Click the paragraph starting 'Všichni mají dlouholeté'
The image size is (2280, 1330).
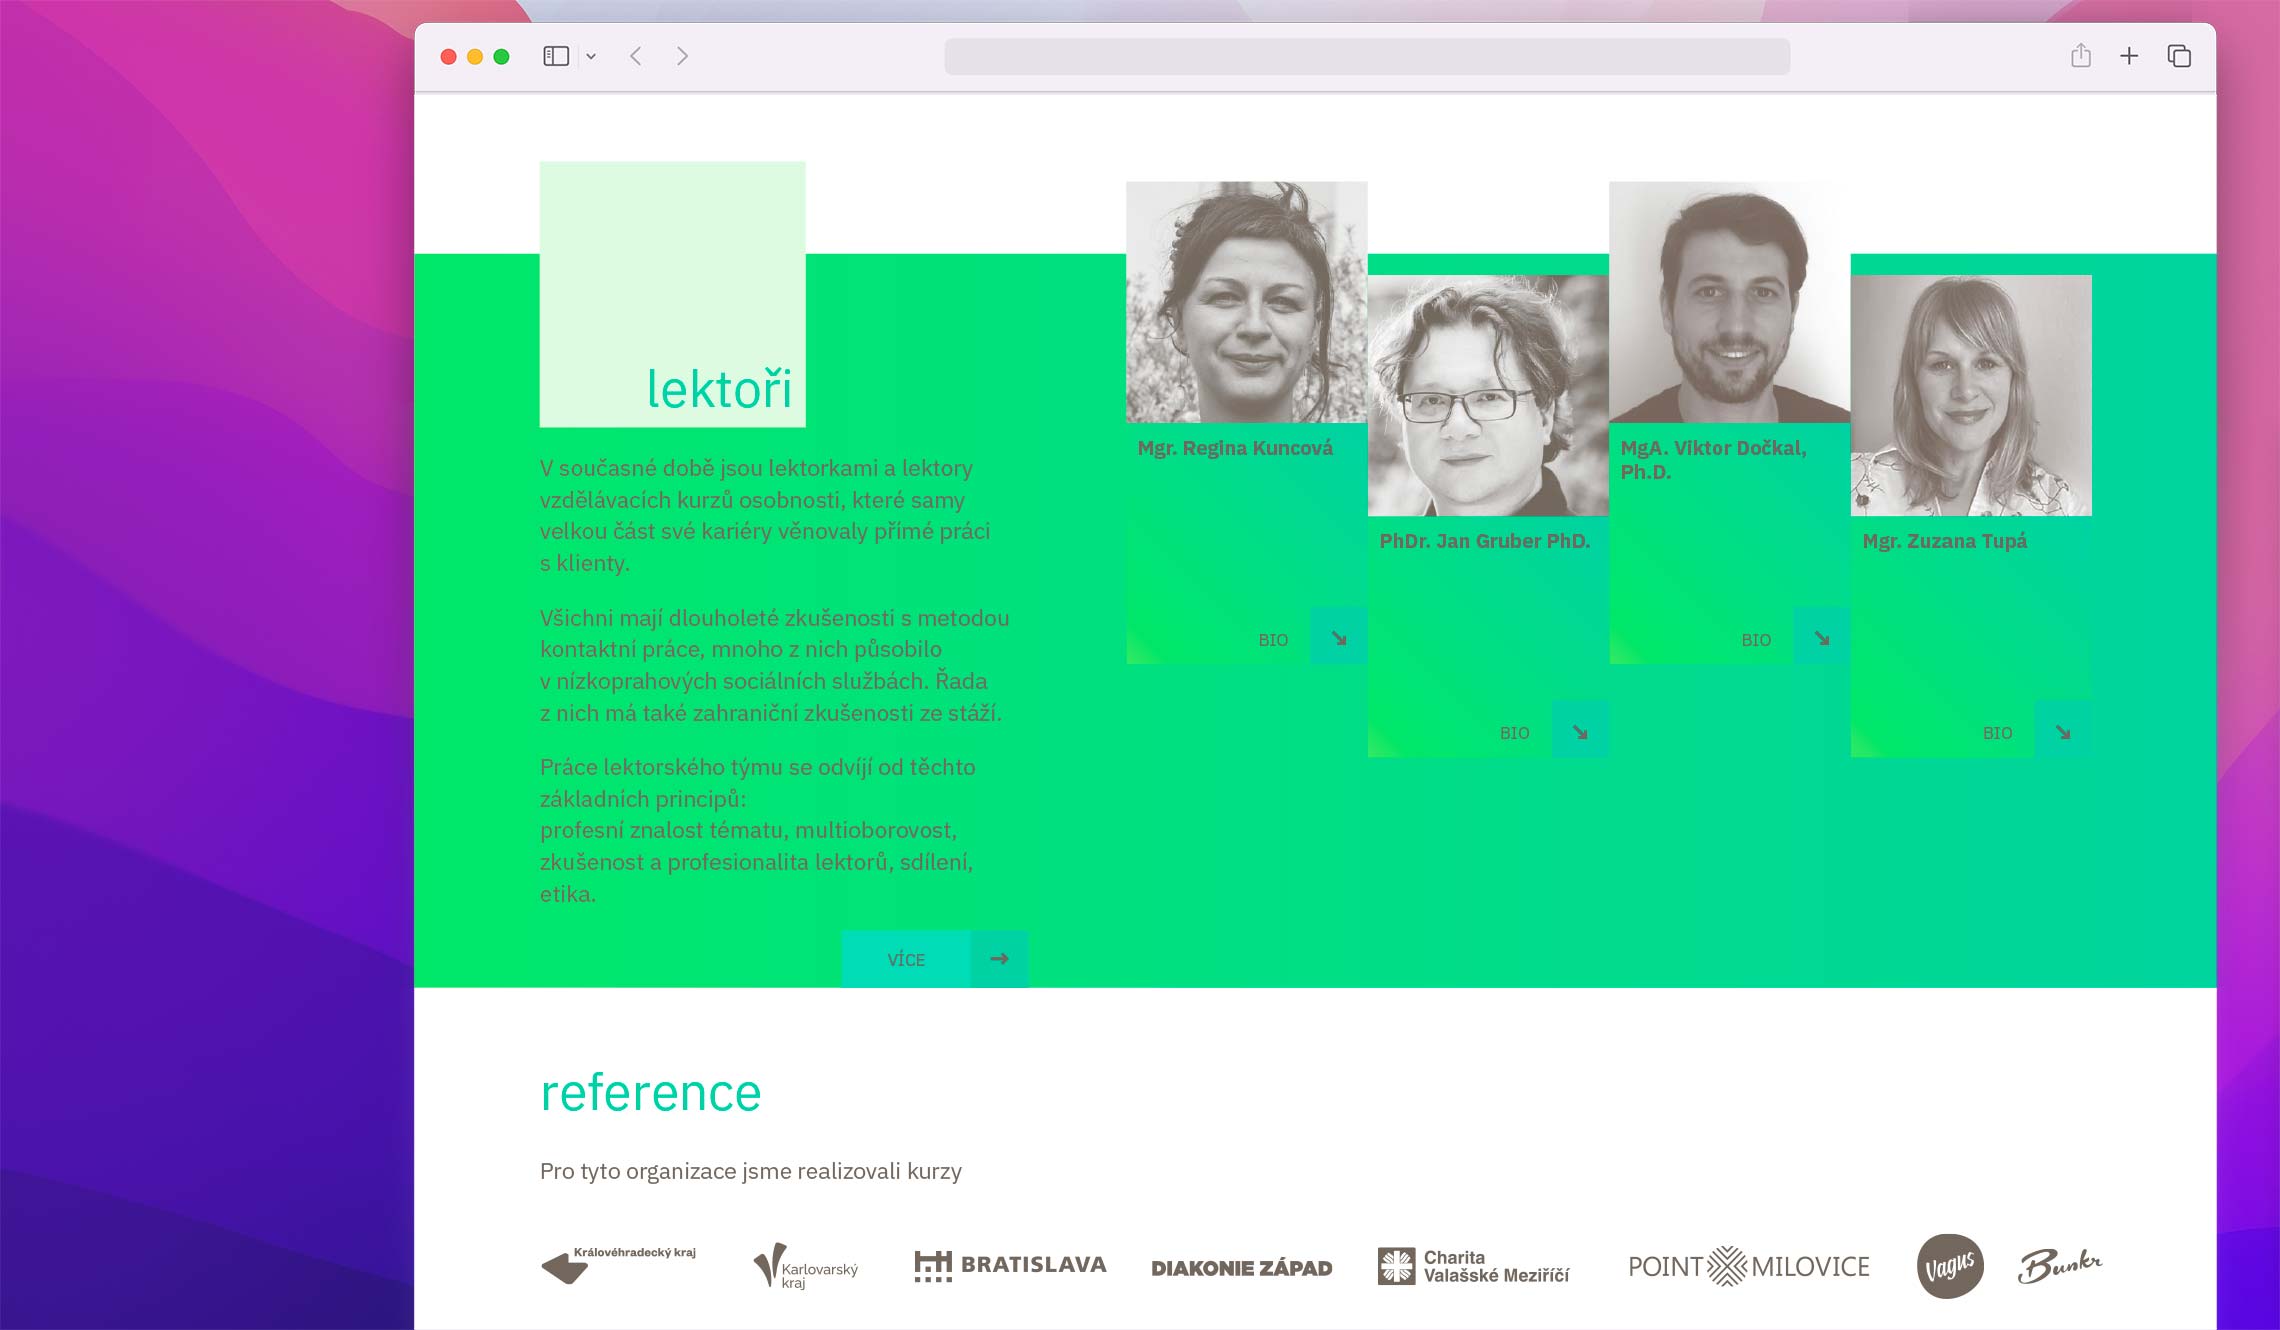pos(775,665)
